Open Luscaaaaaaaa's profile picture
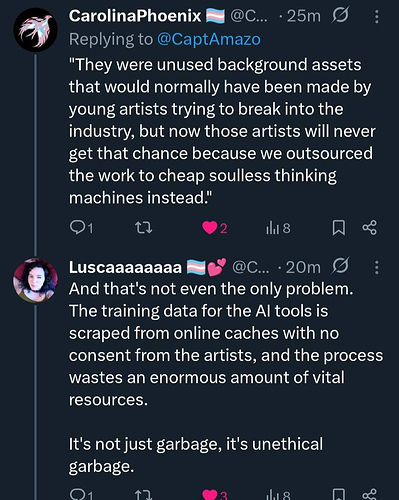This screenshot has height=500, width=399. tap(35, 280)
